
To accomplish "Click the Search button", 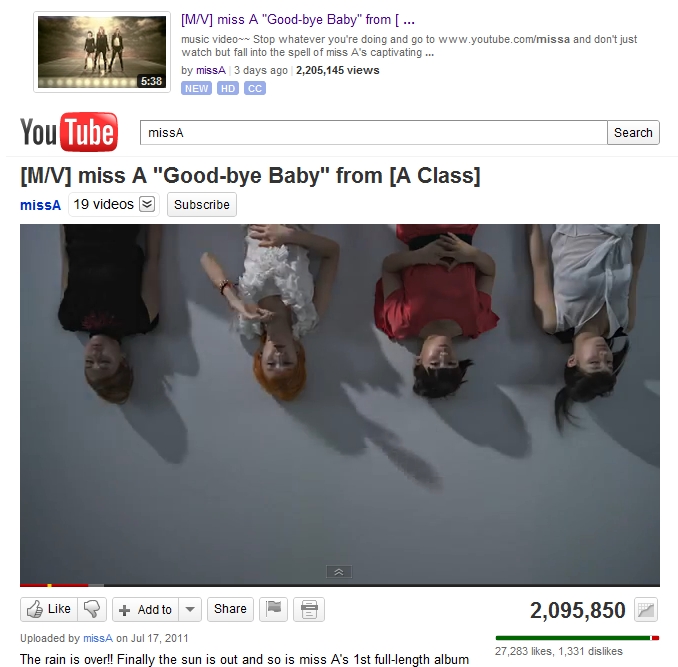I will click(633, 132).
